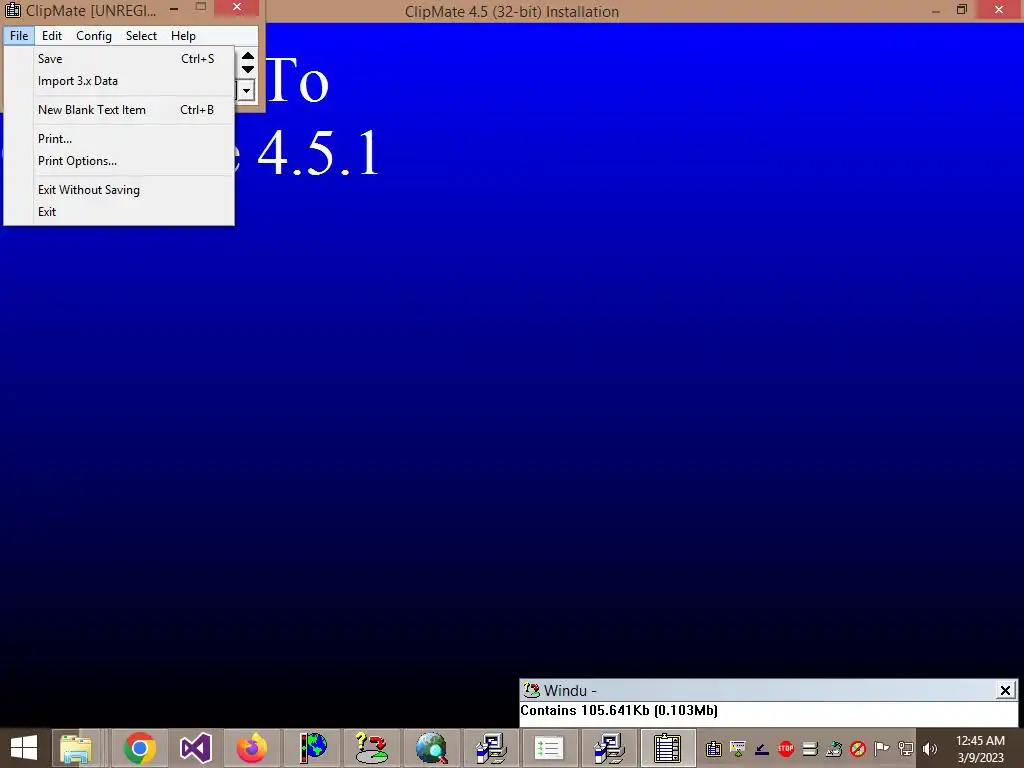The height and width of the screenshot is (768, 1024).
Task: Close the ClipMate window
Action: (236, 7)
